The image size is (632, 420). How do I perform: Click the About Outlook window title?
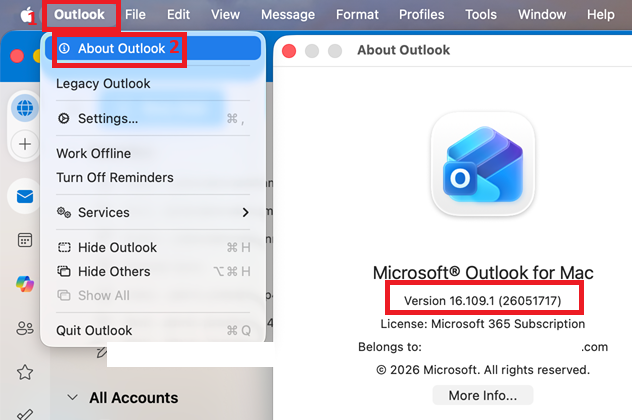(x=403, y=50)
